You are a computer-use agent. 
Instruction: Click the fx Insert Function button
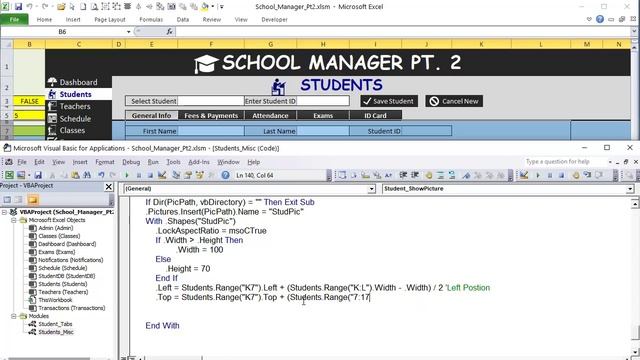[169, 31]
